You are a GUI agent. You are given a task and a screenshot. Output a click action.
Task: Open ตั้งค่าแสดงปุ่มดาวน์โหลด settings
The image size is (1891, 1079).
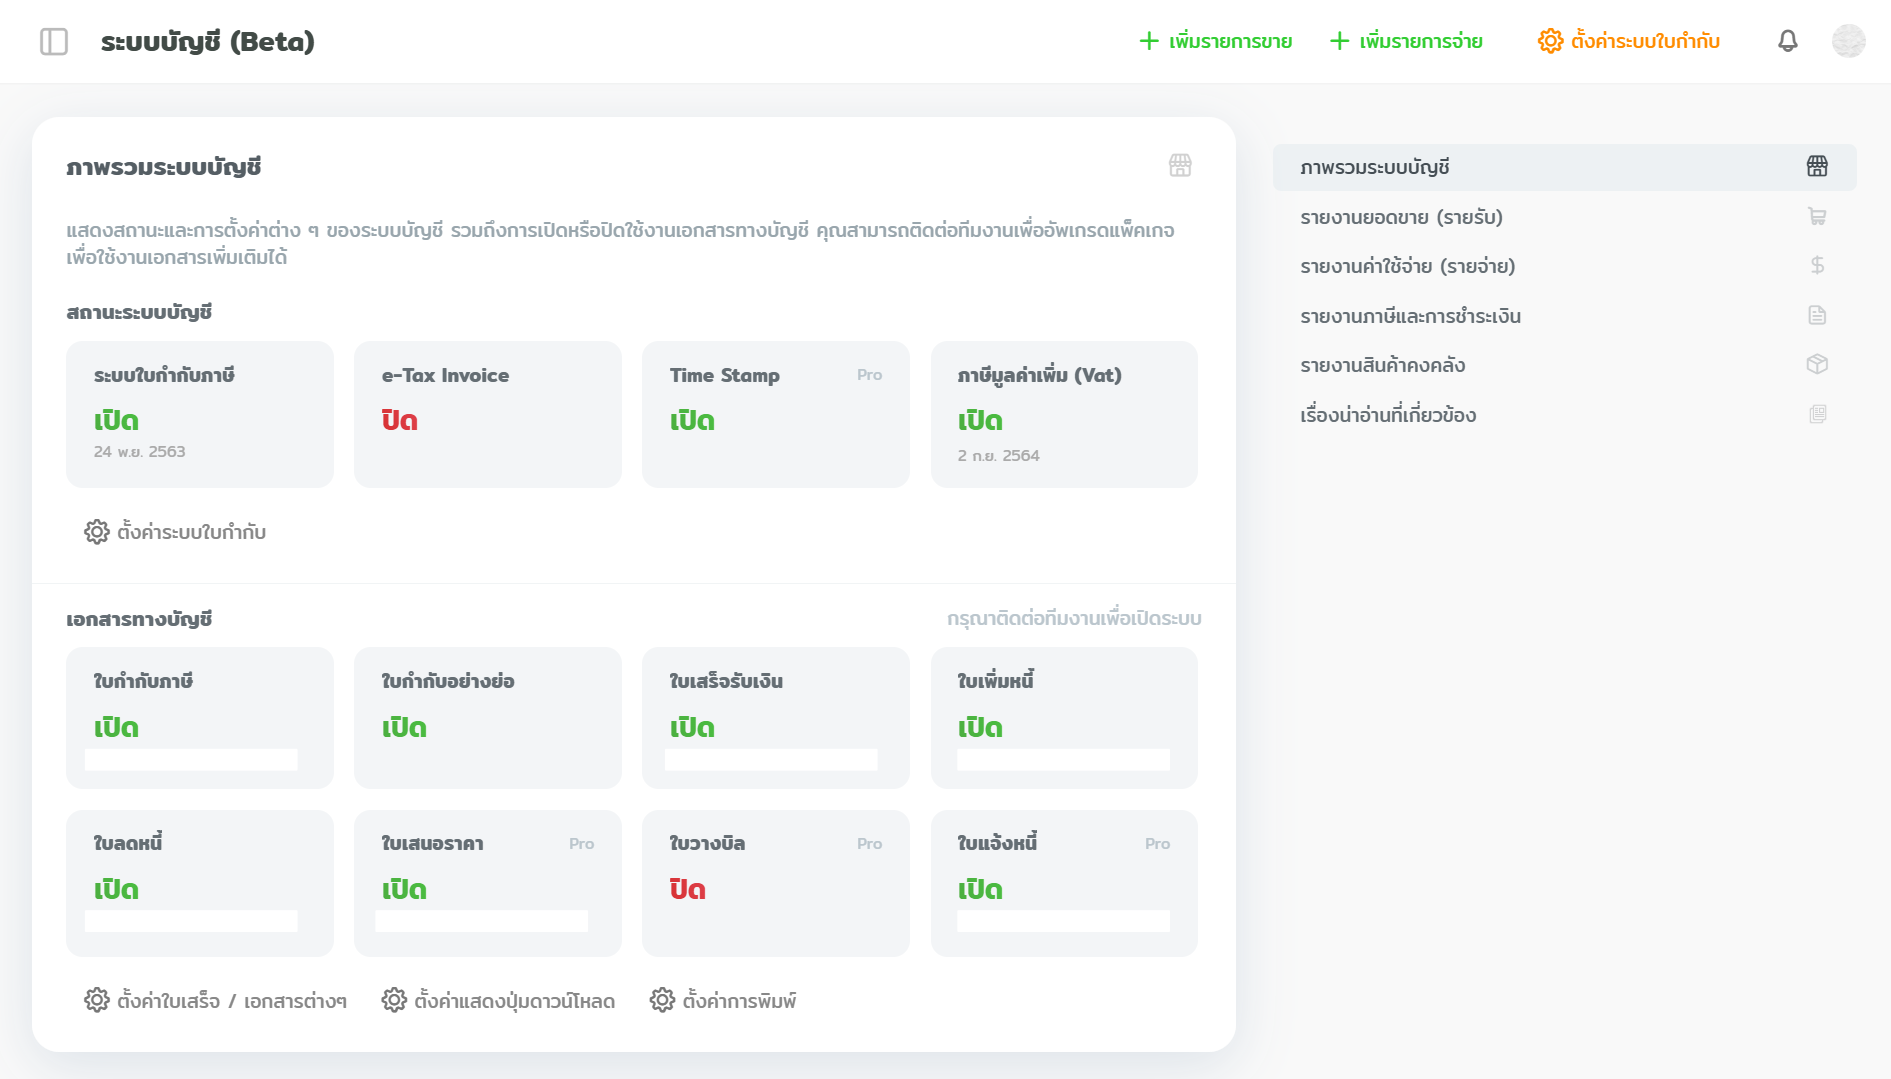[x=498, y=1001]
